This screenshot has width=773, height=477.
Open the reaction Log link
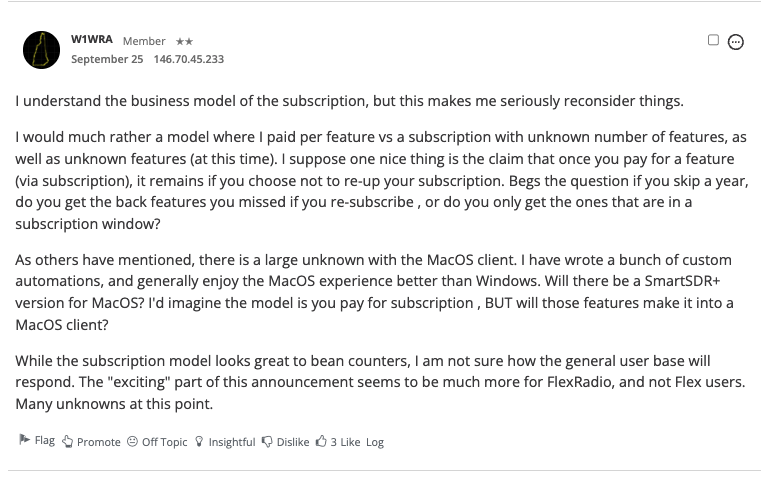[375, 442]
